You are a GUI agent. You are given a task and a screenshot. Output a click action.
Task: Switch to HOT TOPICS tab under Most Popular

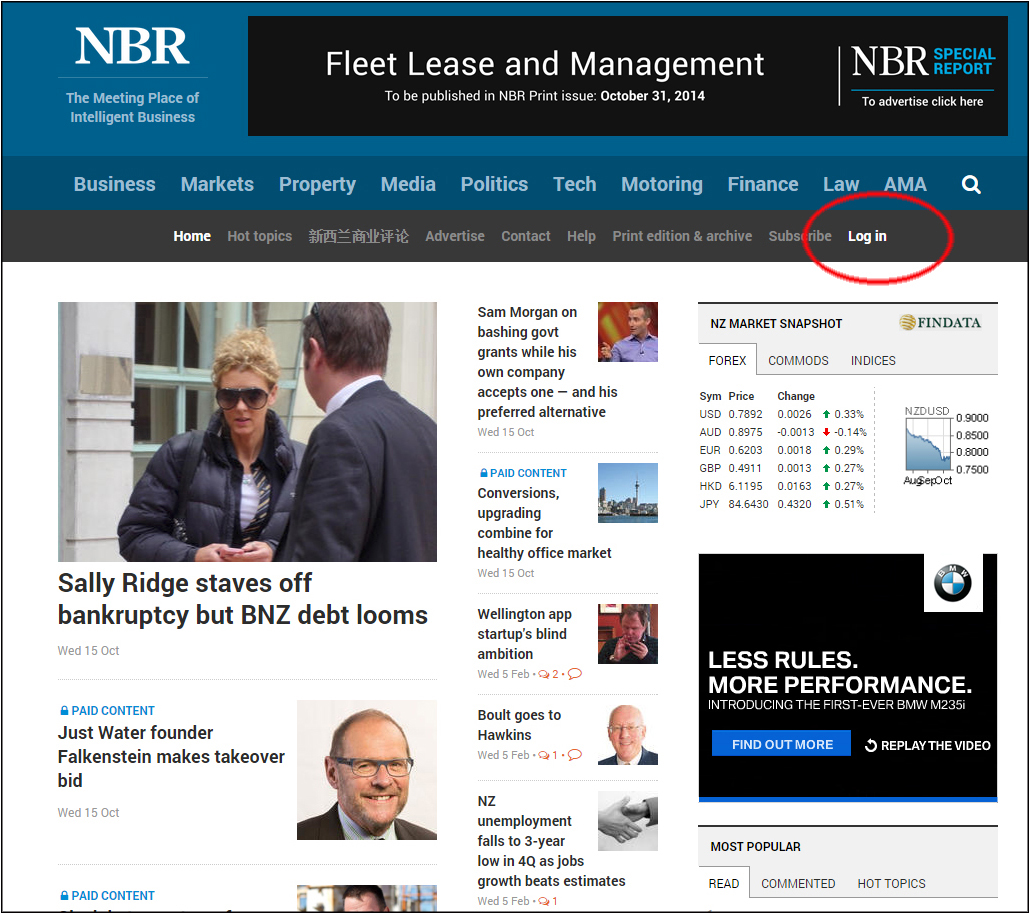[891, 884]
